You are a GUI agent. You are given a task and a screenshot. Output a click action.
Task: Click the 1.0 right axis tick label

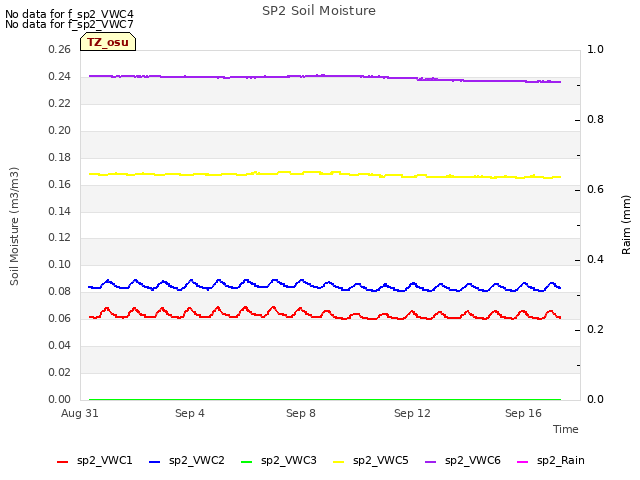point(595,49)
